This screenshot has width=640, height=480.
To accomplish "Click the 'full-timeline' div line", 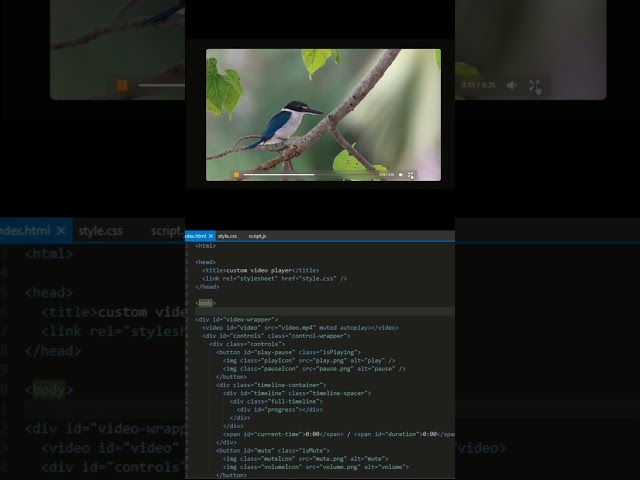I will click(x=276, y=401).
